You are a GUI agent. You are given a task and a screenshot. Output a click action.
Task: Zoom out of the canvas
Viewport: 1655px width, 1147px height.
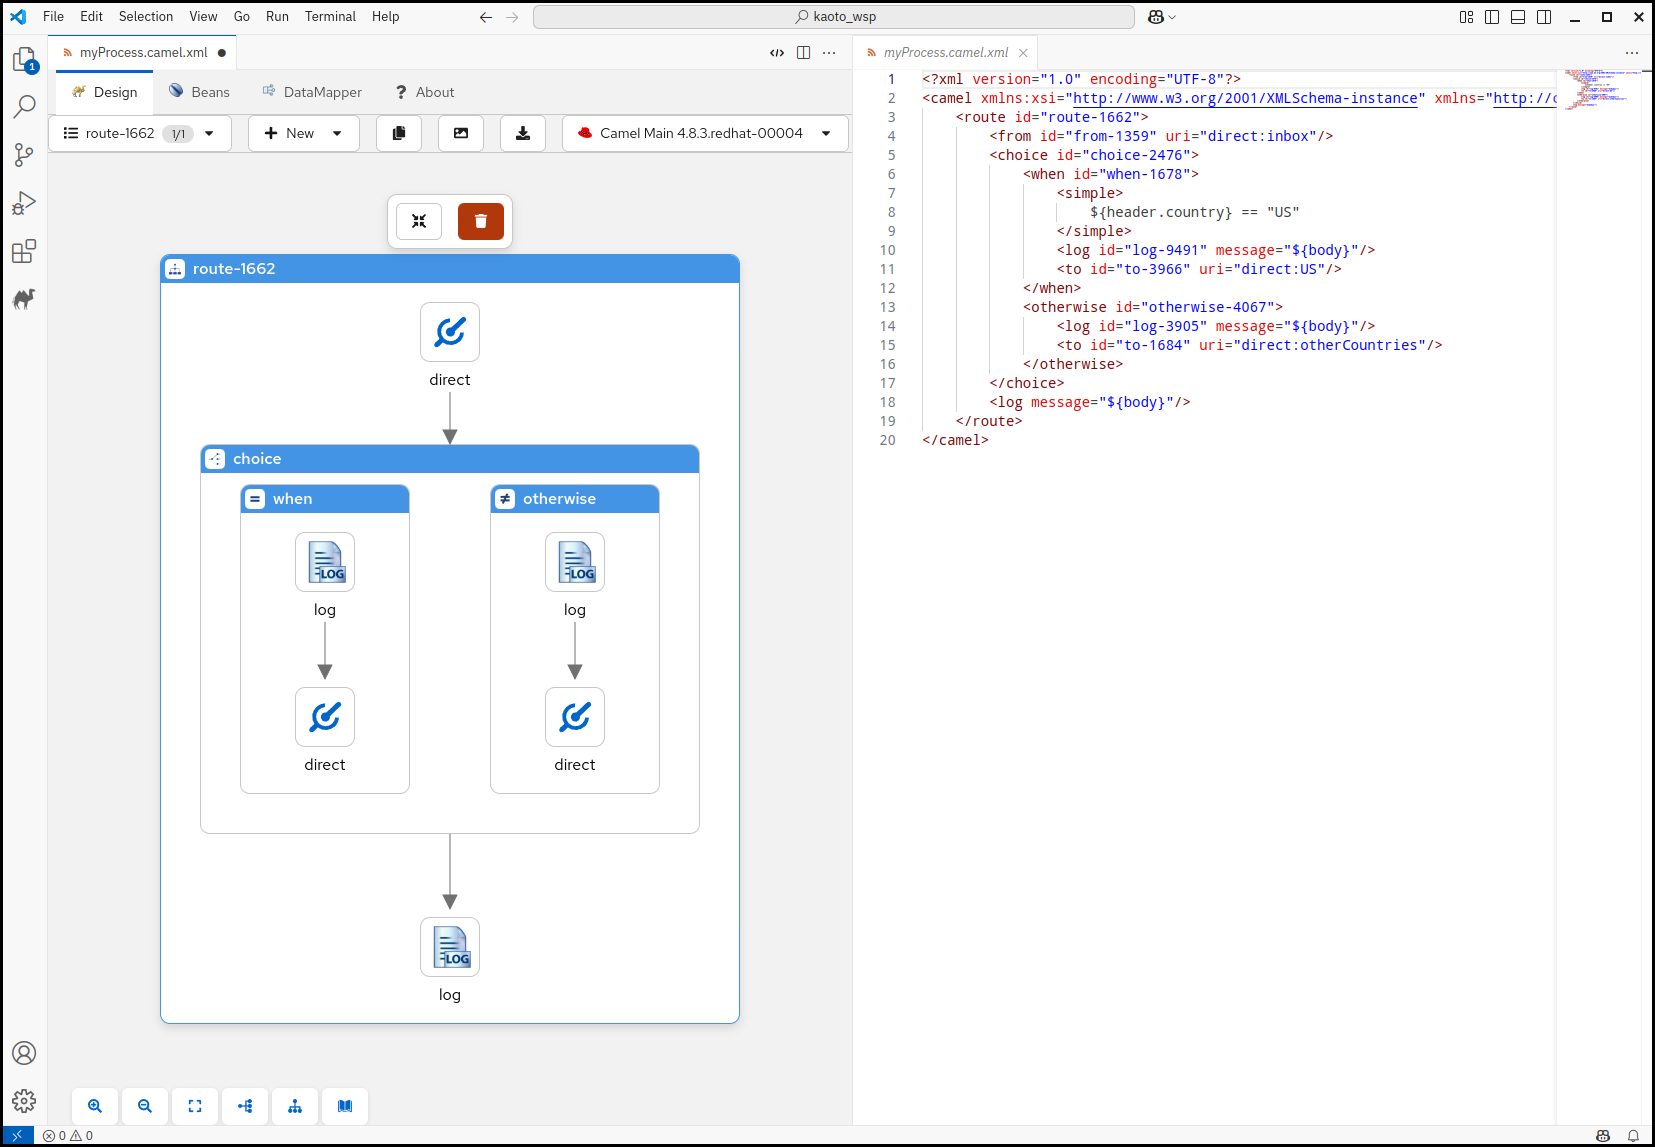(x=145, y=1106)
